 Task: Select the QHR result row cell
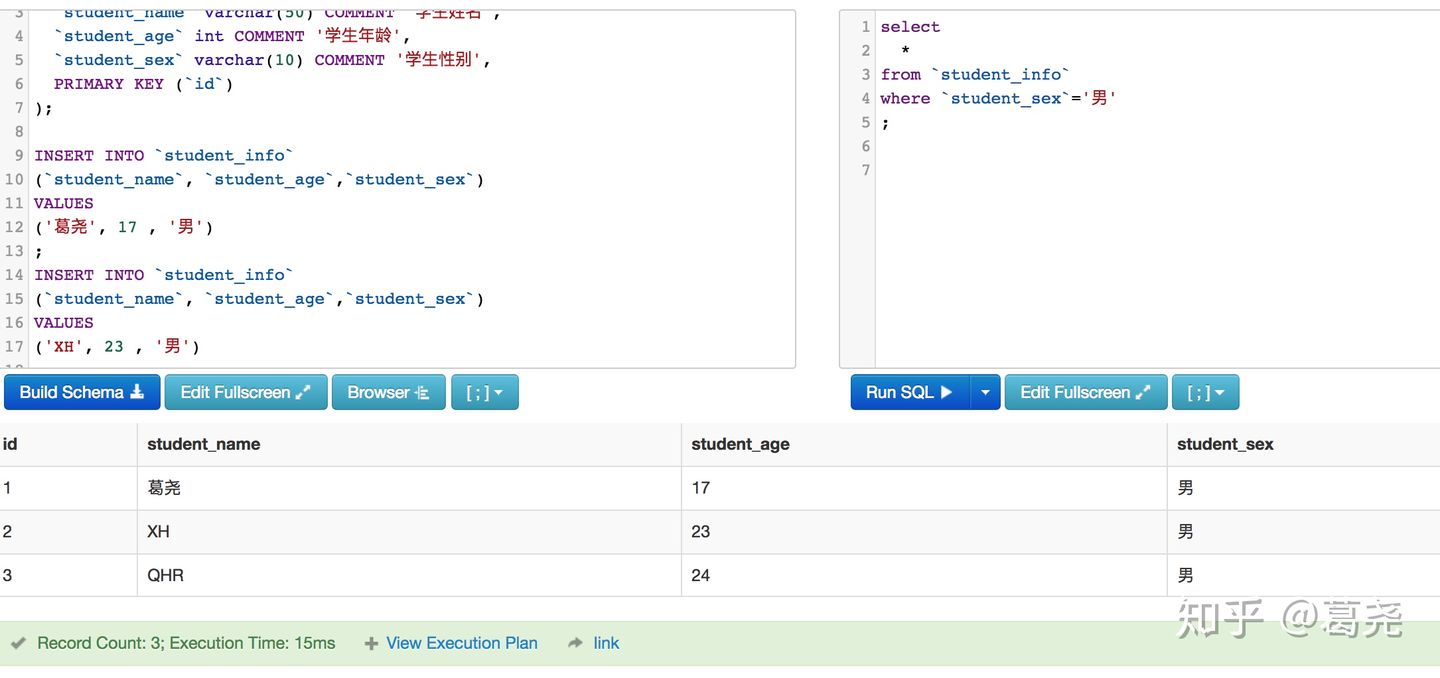[x=165, y=575]
